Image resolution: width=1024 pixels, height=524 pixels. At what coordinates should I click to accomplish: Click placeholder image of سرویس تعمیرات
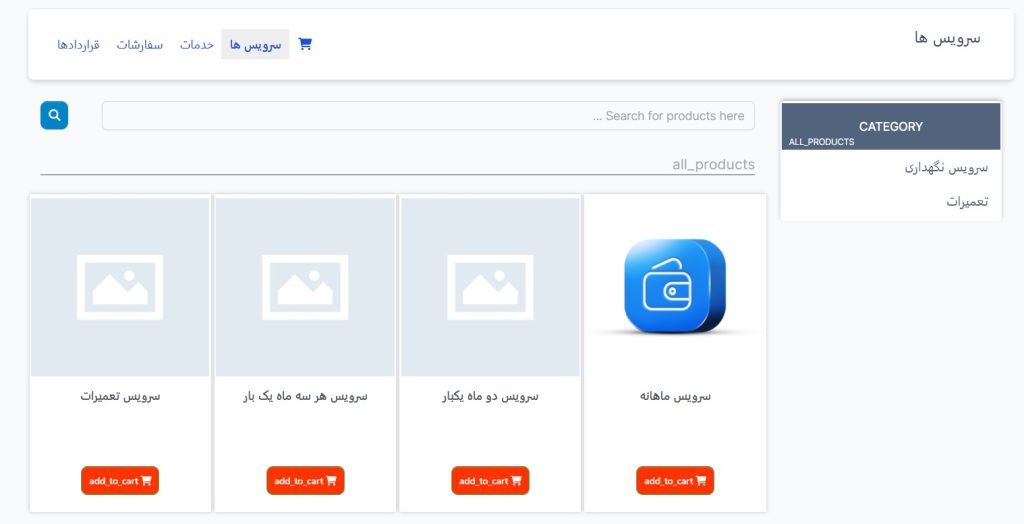pyautogui.click(x=120, y=287)
